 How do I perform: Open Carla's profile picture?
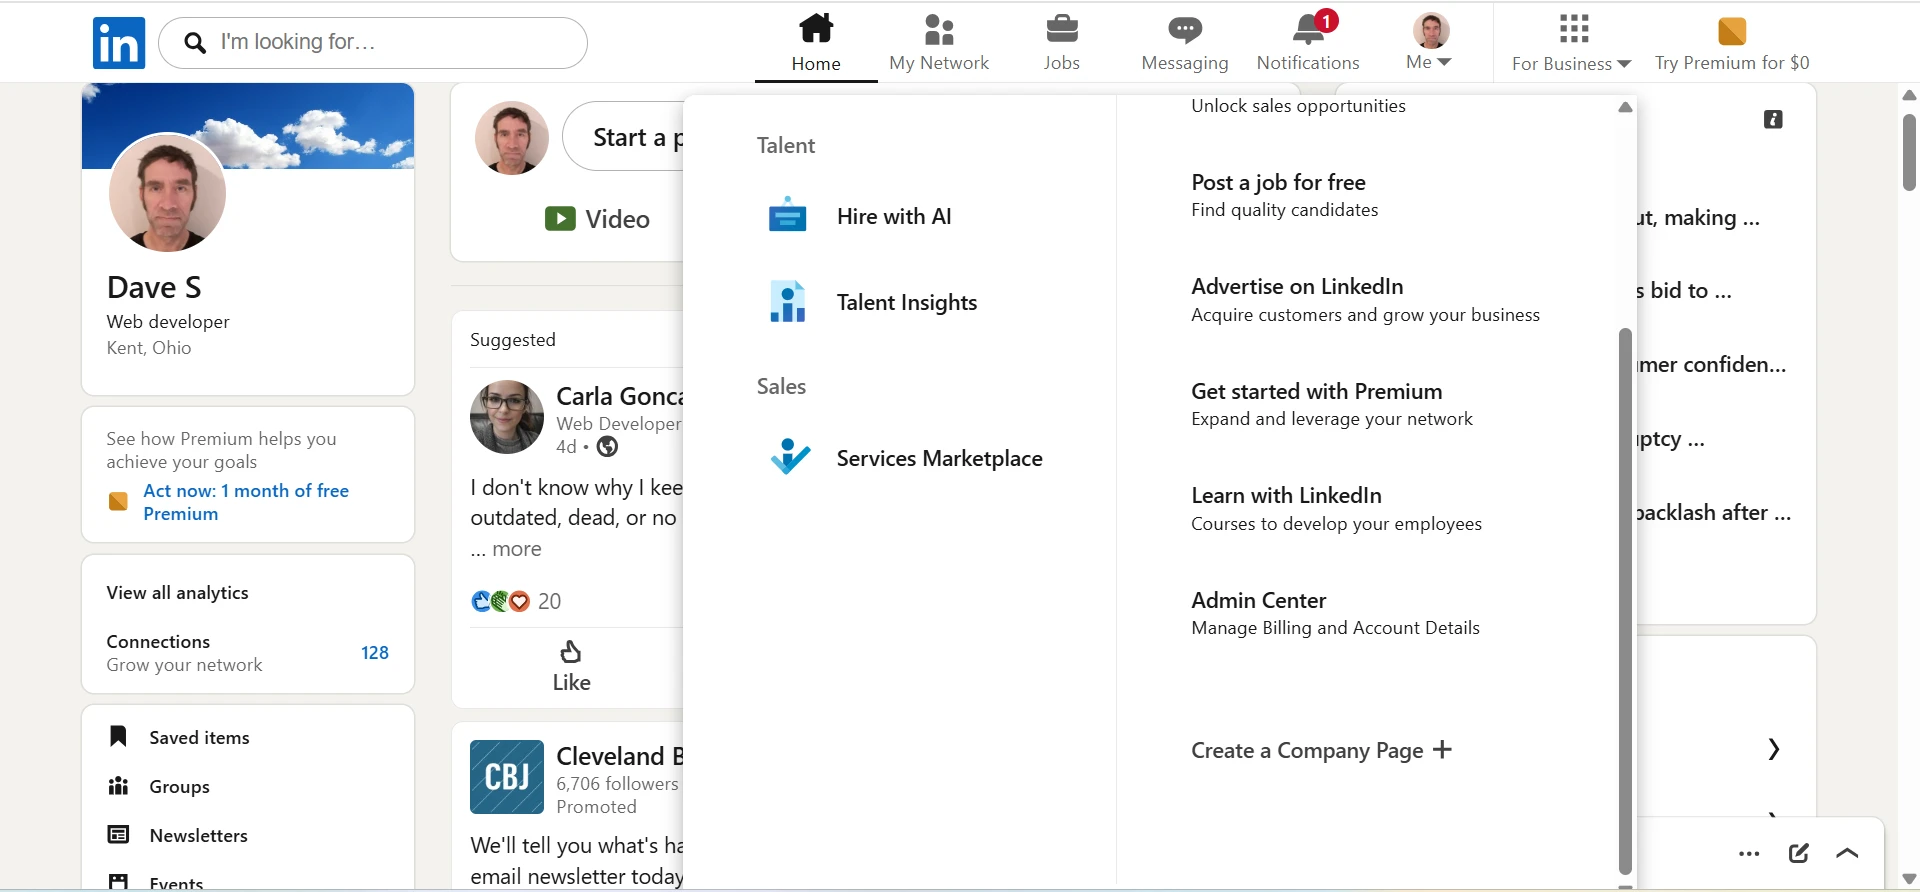(x=507, y=417)
